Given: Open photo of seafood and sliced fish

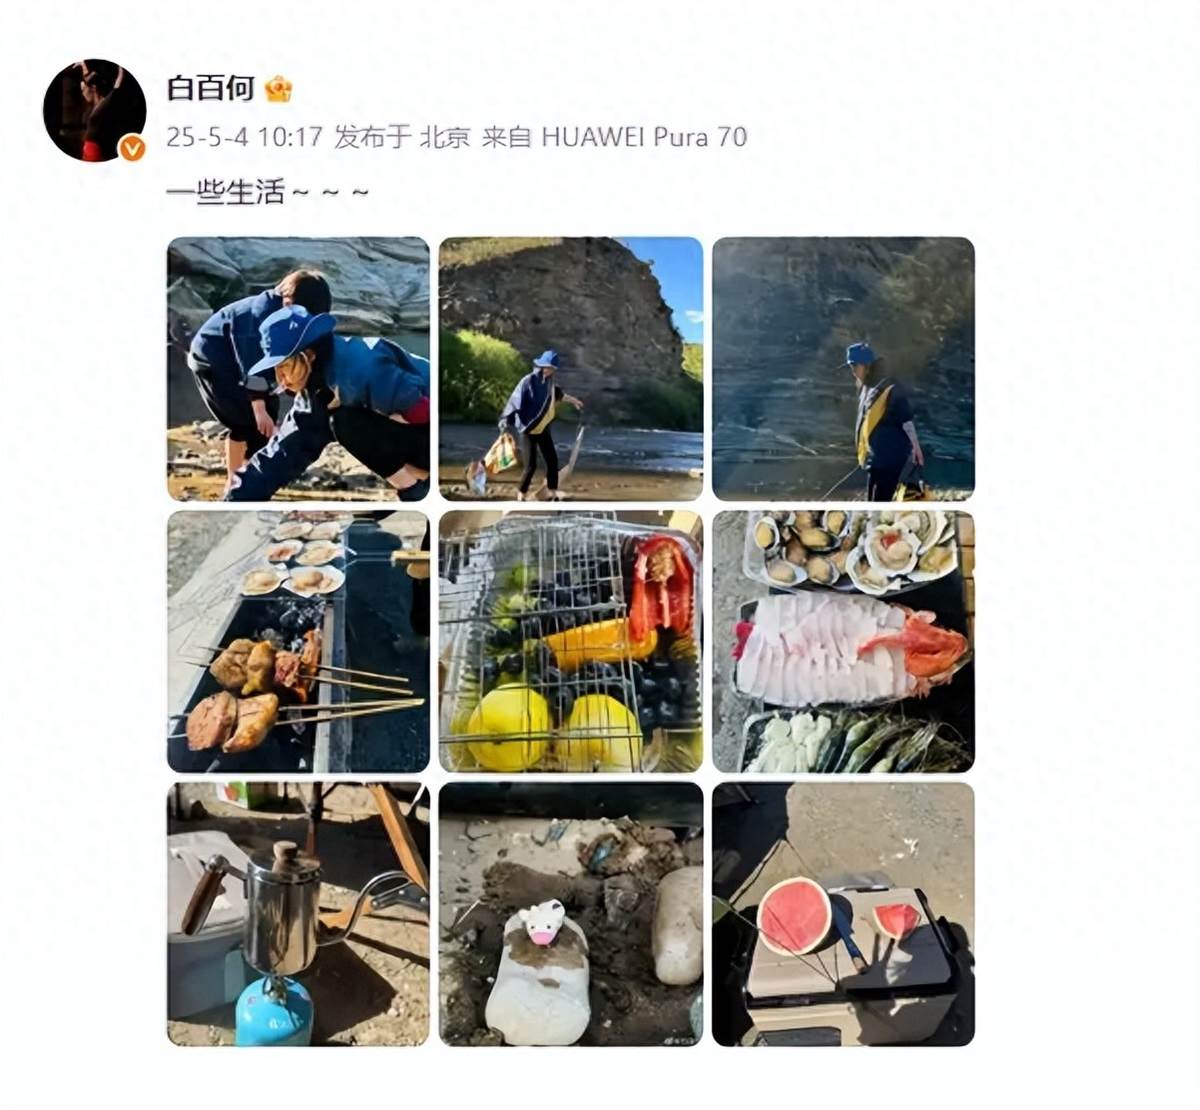Looking at the screenshot, I should click(843, 641).
